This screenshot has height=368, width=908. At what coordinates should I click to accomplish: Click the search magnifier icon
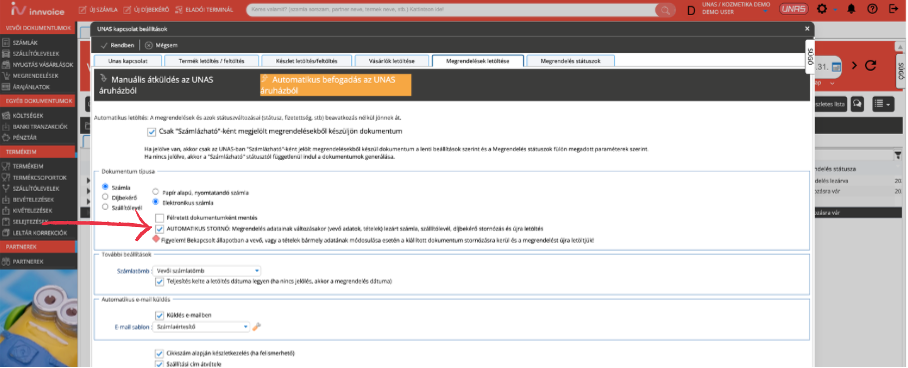coord(666,10)
